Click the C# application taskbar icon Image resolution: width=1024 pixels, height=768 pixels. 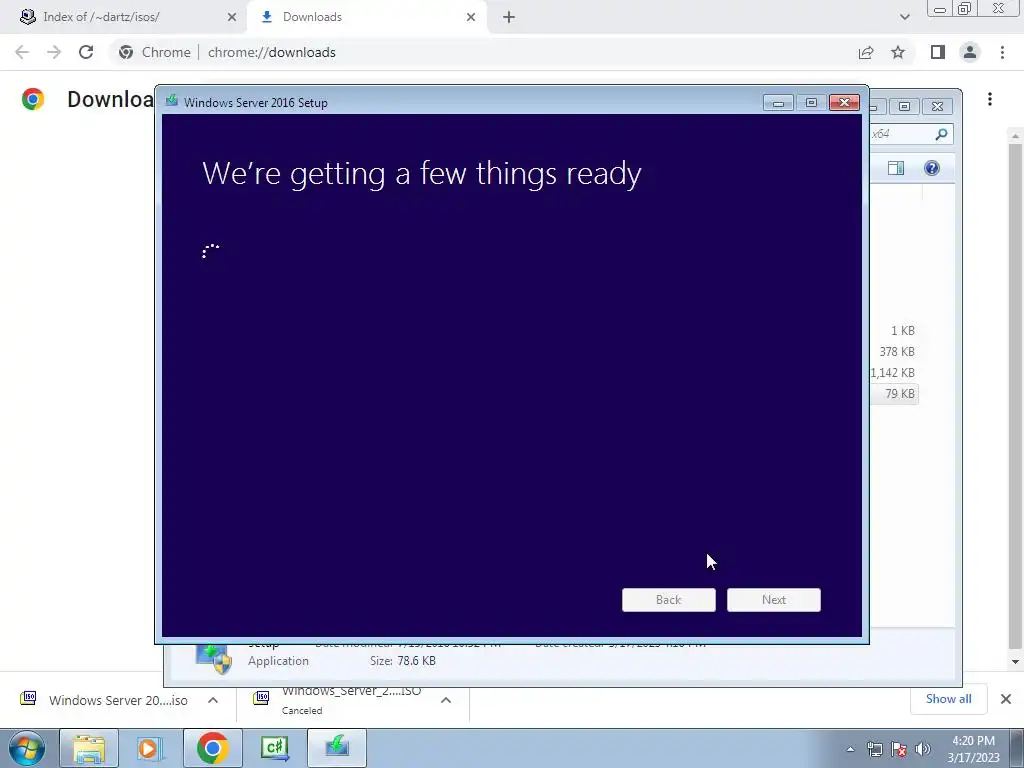(x=274, y=748)
